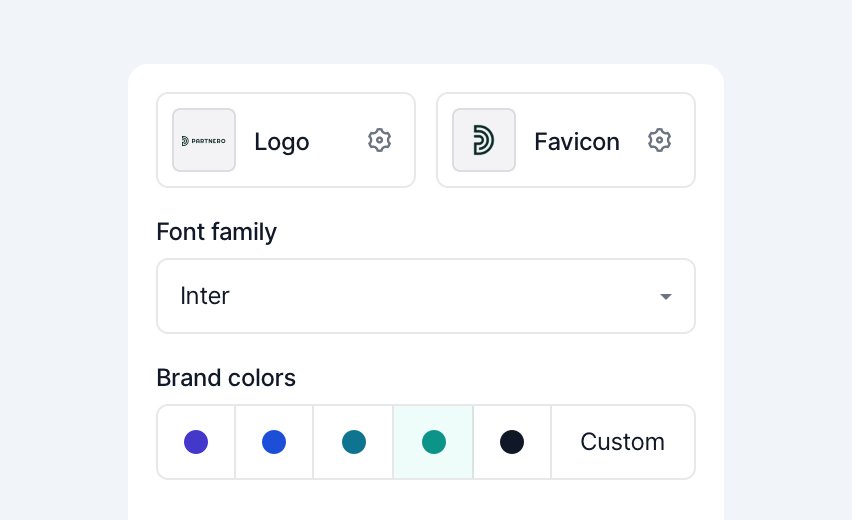This screenshot has height=520, width=852.
Task: Click the PARTNERO wordmark in the logo tile
Action: pyautogui.click(x=208, y=141)
